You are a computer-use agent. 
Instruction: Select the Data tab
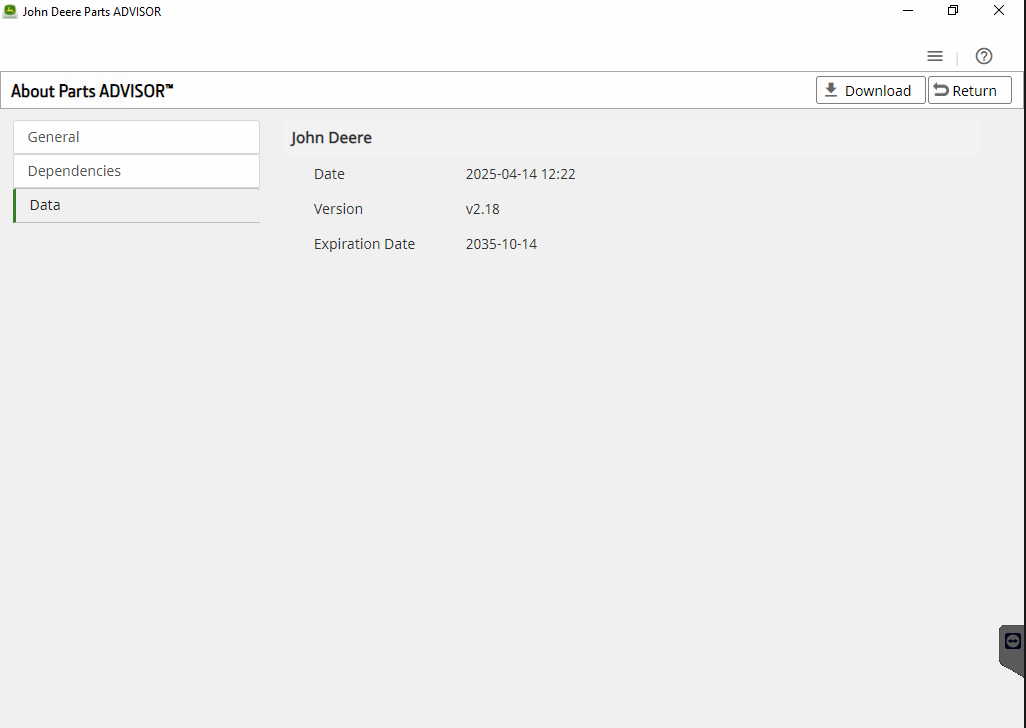[136, 205]
